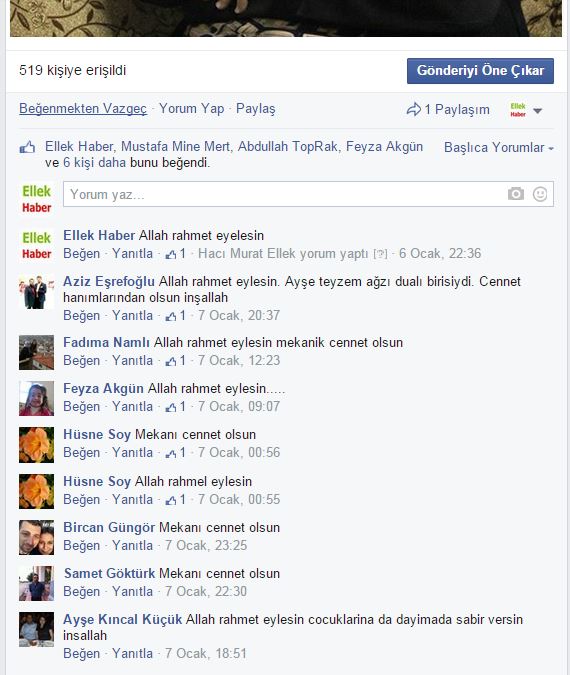The image size is (570, 675).
Task: Select Yorum Yap in post actions
Action: click(x=192, y=108)
